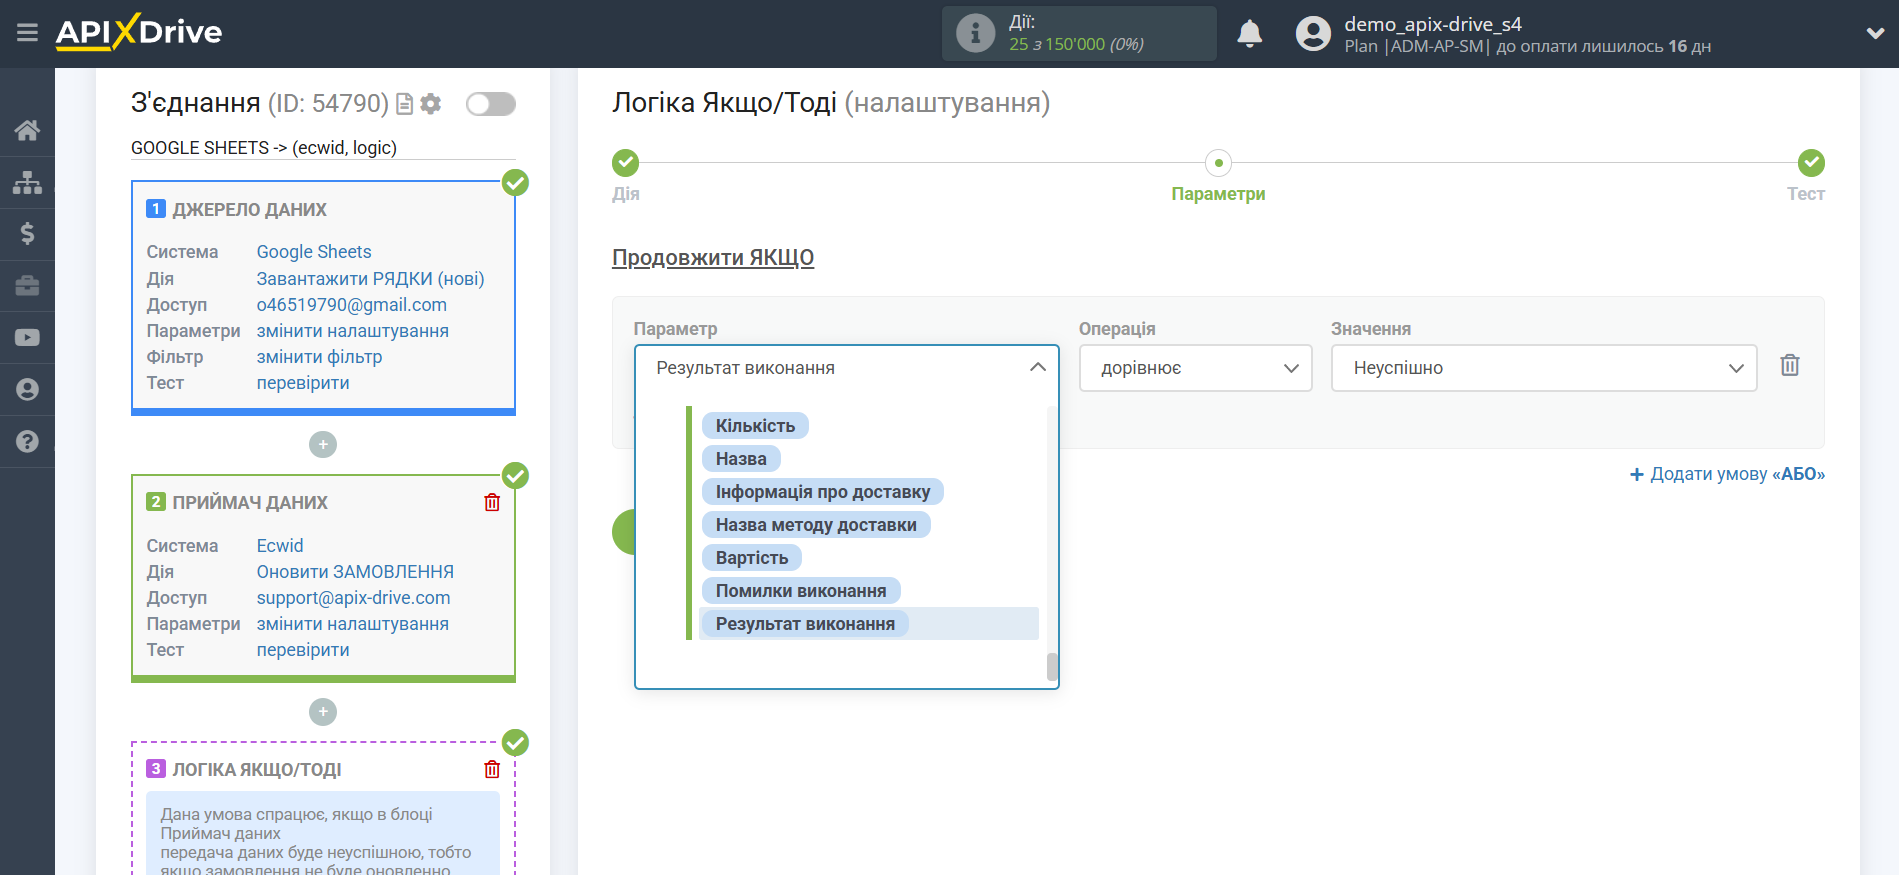
Task: Select Інформація про доставку option
Action: (823, 492)
